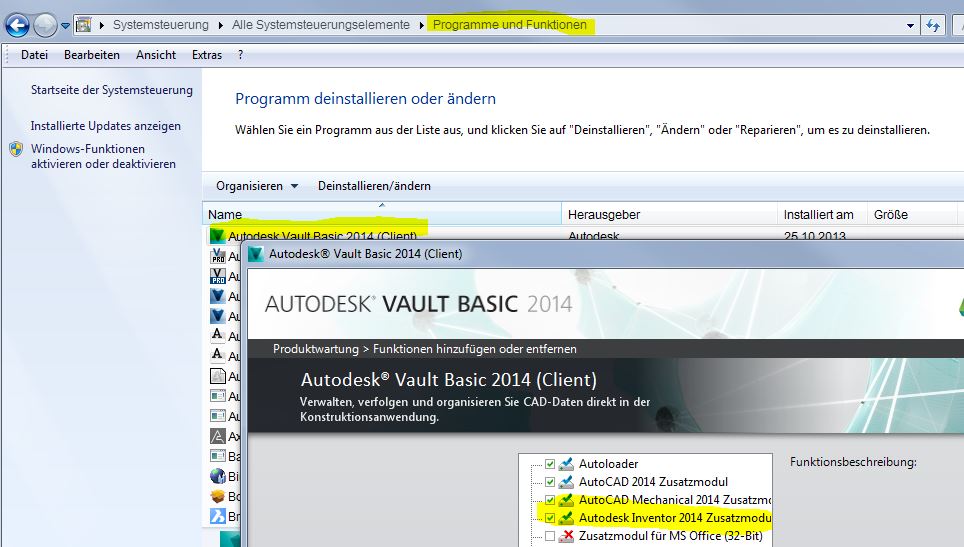This screenshot has width=964, height=547.
Task: Click the box icon of the 'Bo' row
Action: [218, 496]
